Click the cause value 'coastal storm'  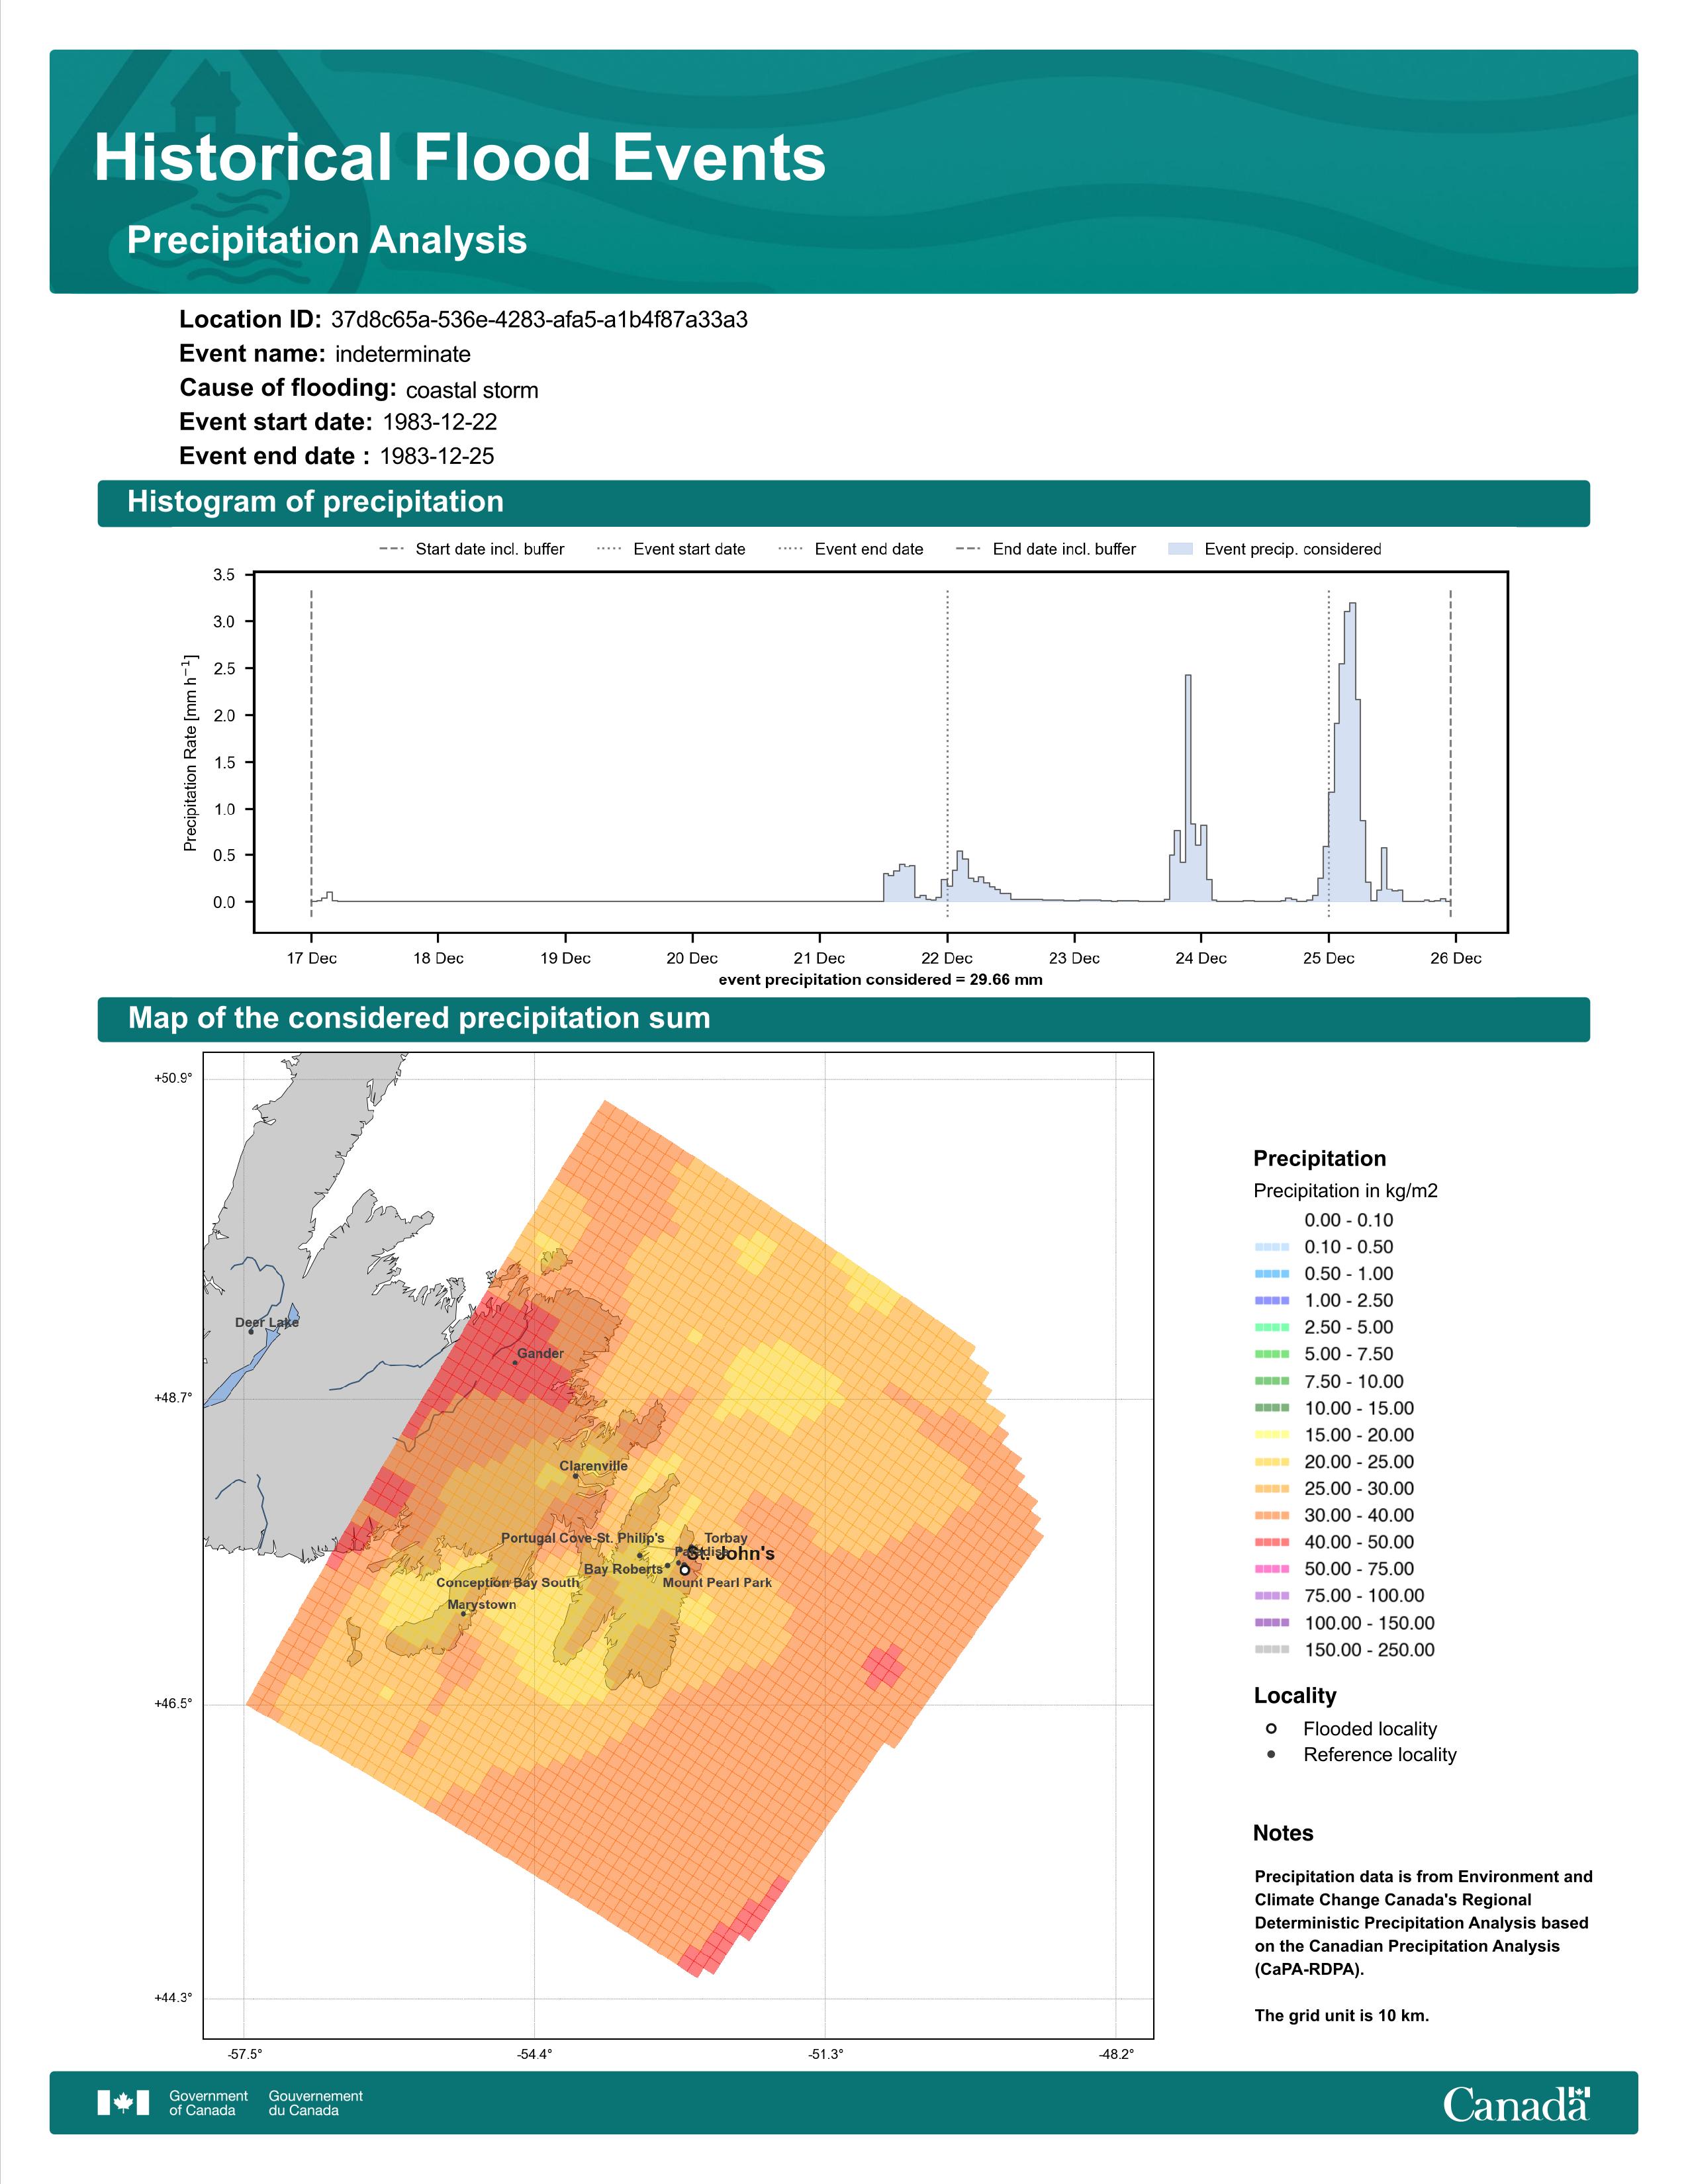(x=472, y=390)
